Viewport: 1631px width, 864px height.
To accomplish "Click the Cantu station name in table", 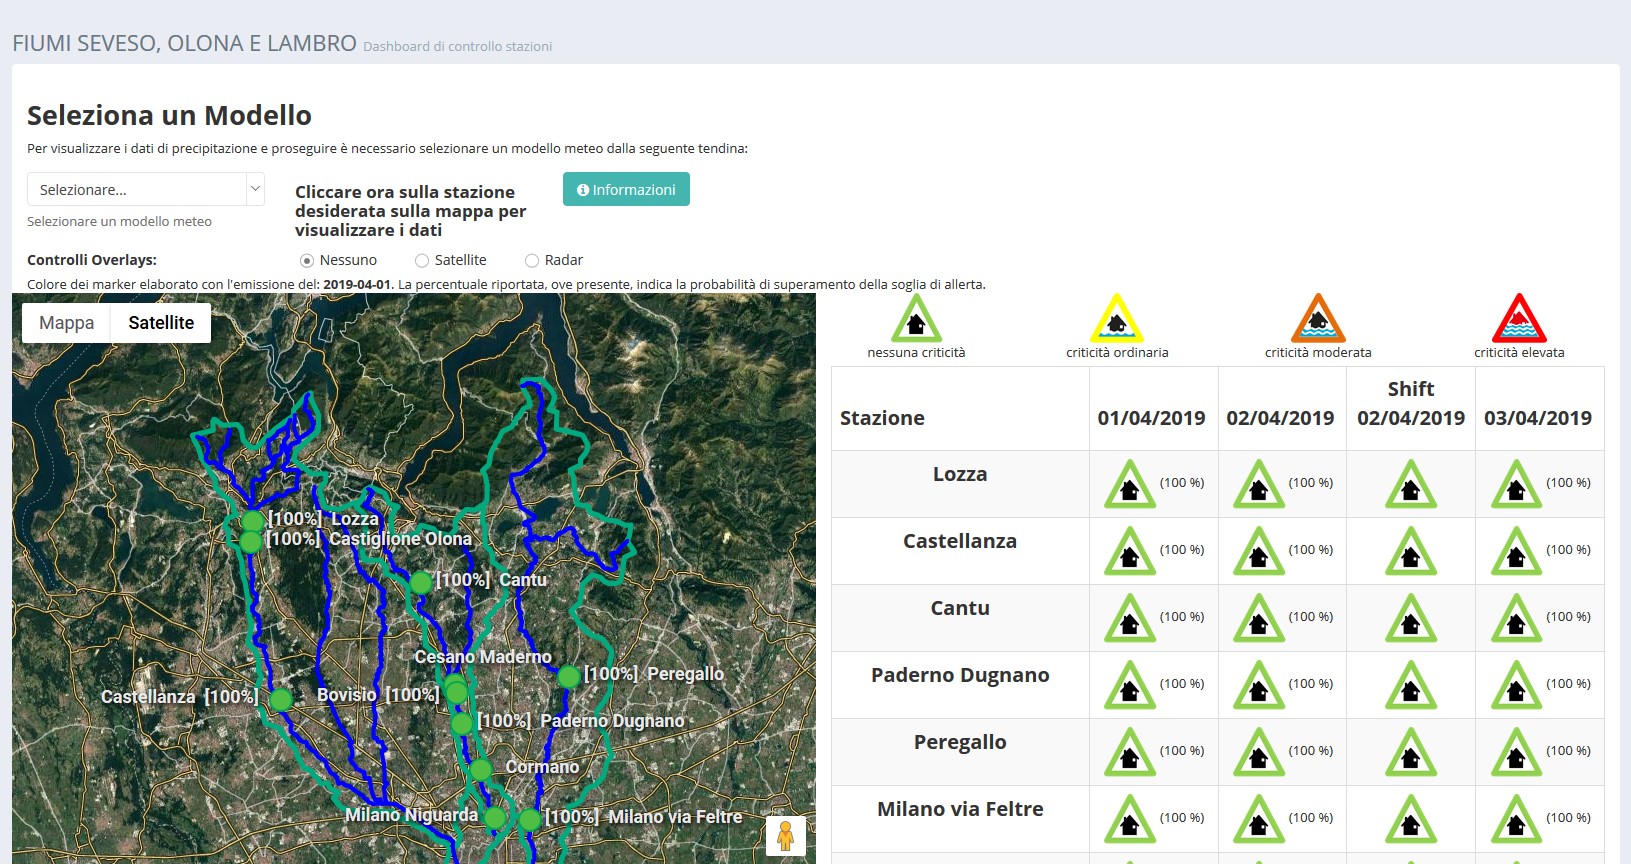I will 960,608.
